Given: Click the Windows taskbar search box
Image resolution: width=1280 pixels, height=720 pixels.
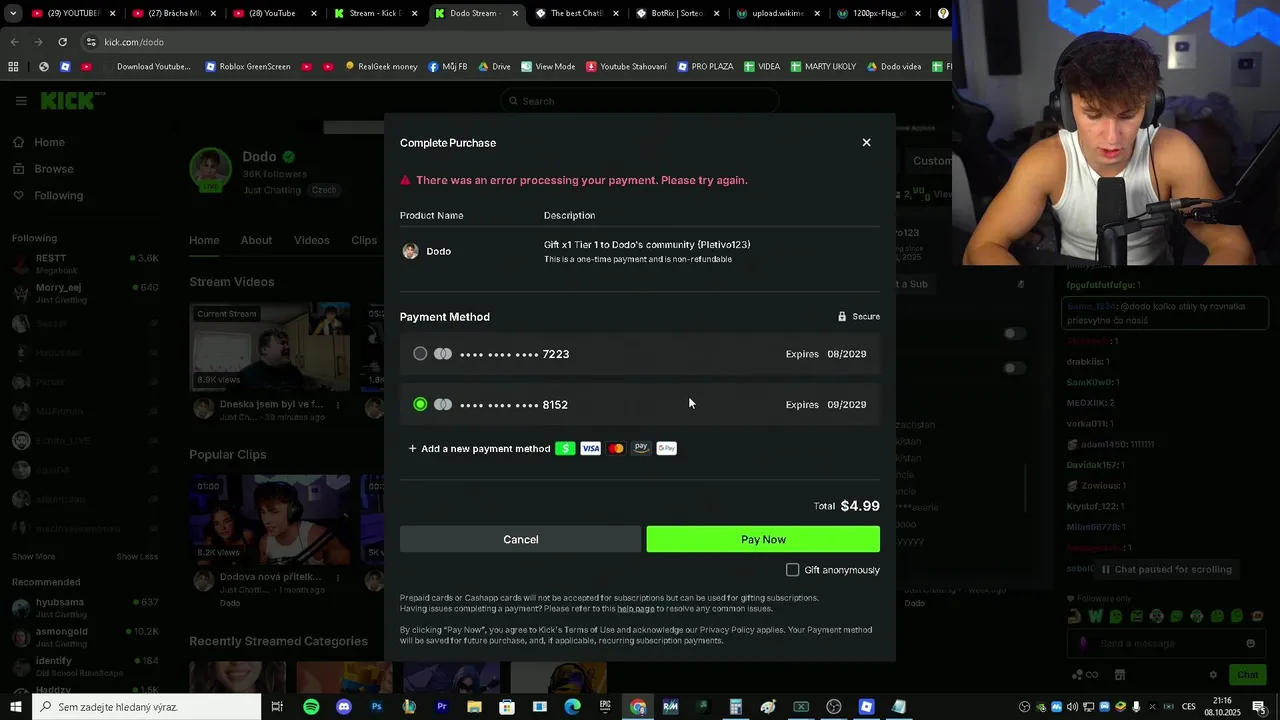Looking at the screenshot, I should [x=147, y=707].
